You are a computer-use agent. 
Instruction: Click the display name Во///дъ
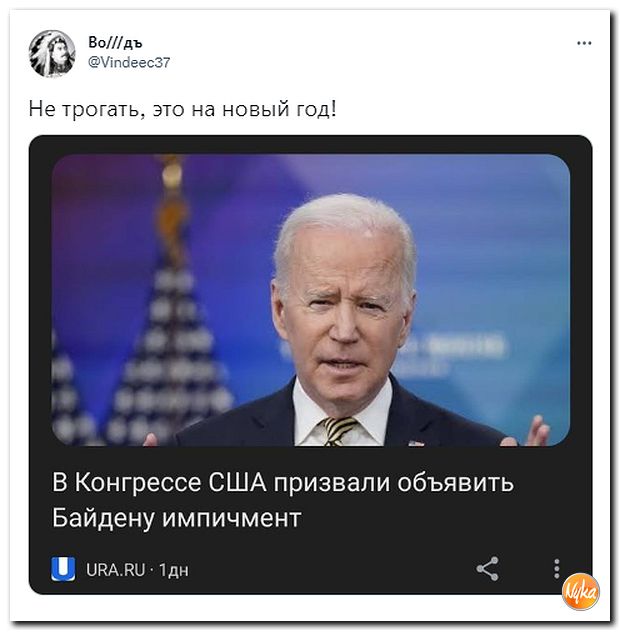(x=115, y=42)
